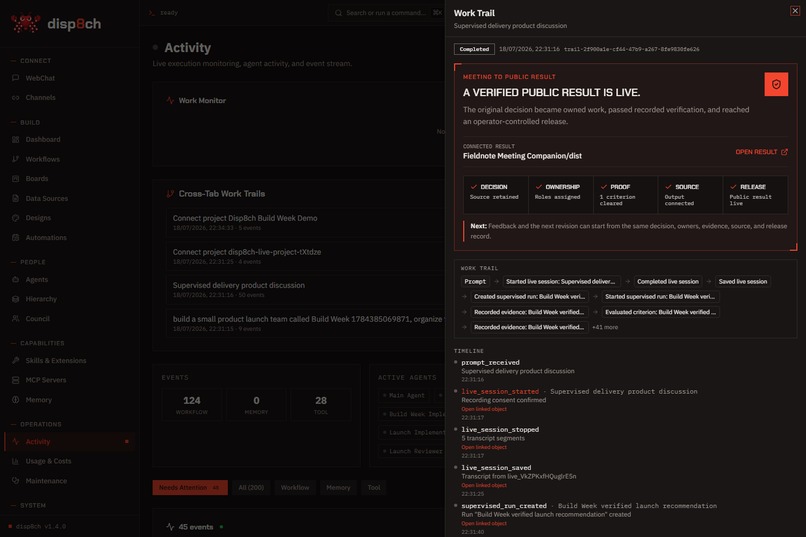
Task: Click Created supervised run trail chip
Action: tap(529, 297)
